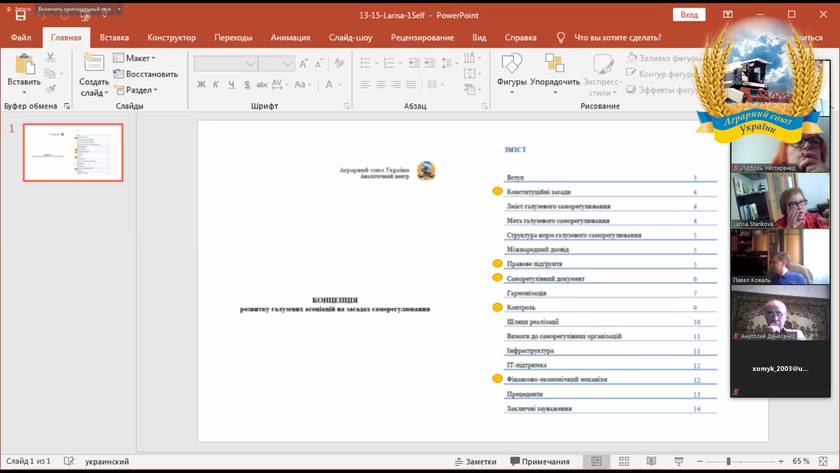Click the Copy icon in clipboard group
Image resolution: width=840 pixels, height=473 pixels.
pyautogui.click(x=50, y=73)
